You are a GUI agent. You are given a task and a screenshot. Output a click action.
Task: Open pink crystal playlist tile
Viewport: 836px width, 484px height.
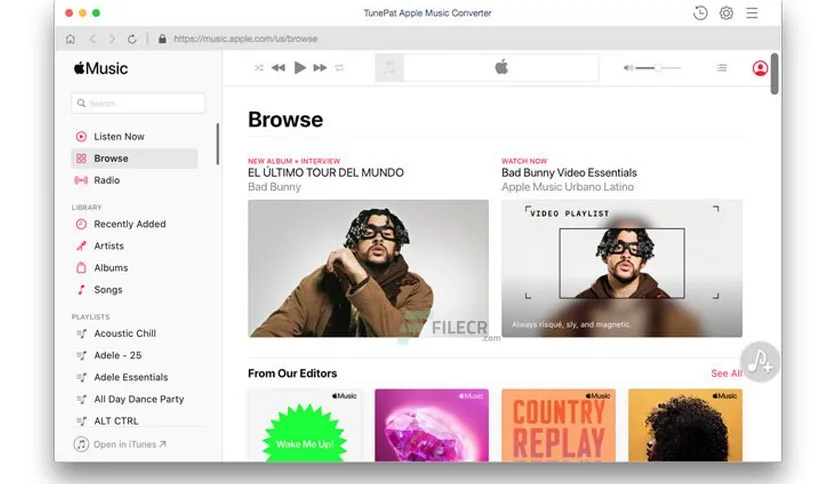tap(431, 425)
